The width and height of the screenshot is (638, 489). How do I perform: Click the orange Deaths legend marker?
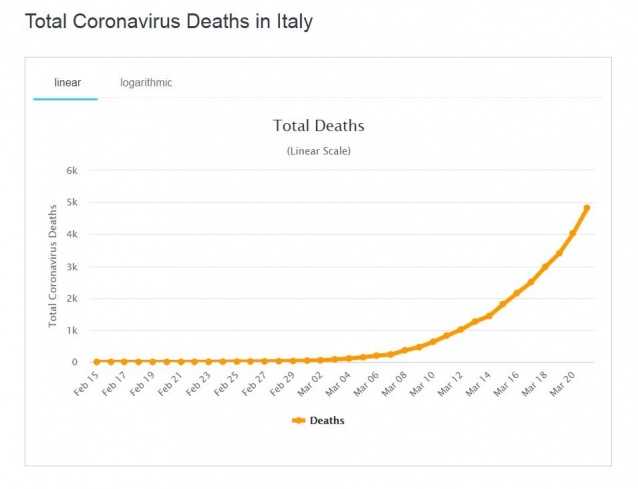coord(298,421)
